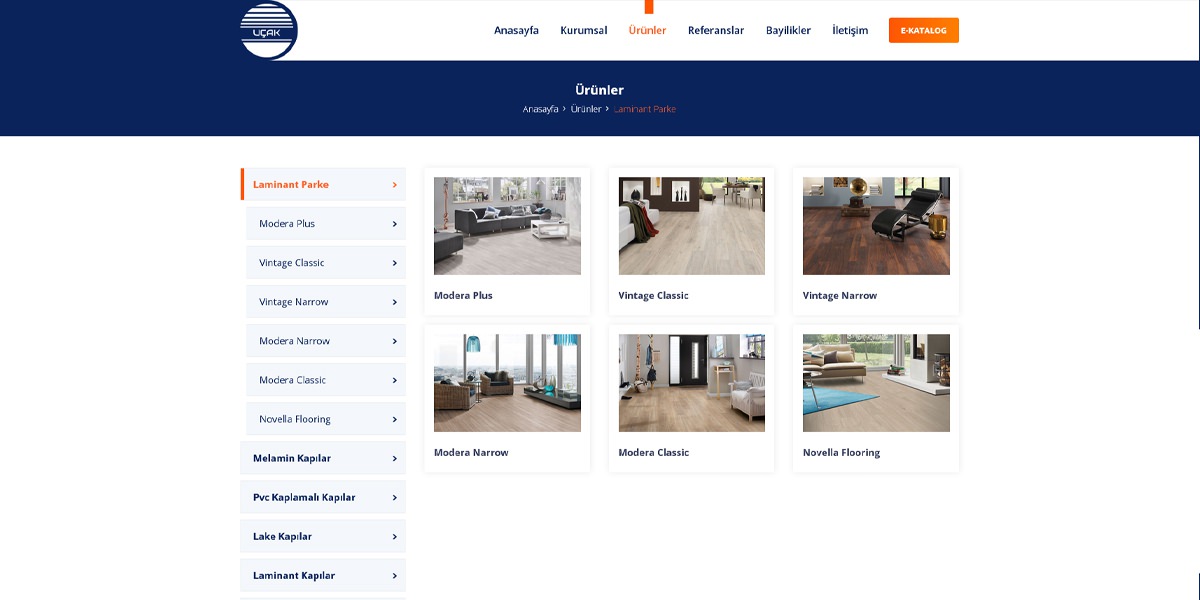
Task: Click the Laminant Parke breadcrumb
Action: pyautogui.click(x=645, y=109)
